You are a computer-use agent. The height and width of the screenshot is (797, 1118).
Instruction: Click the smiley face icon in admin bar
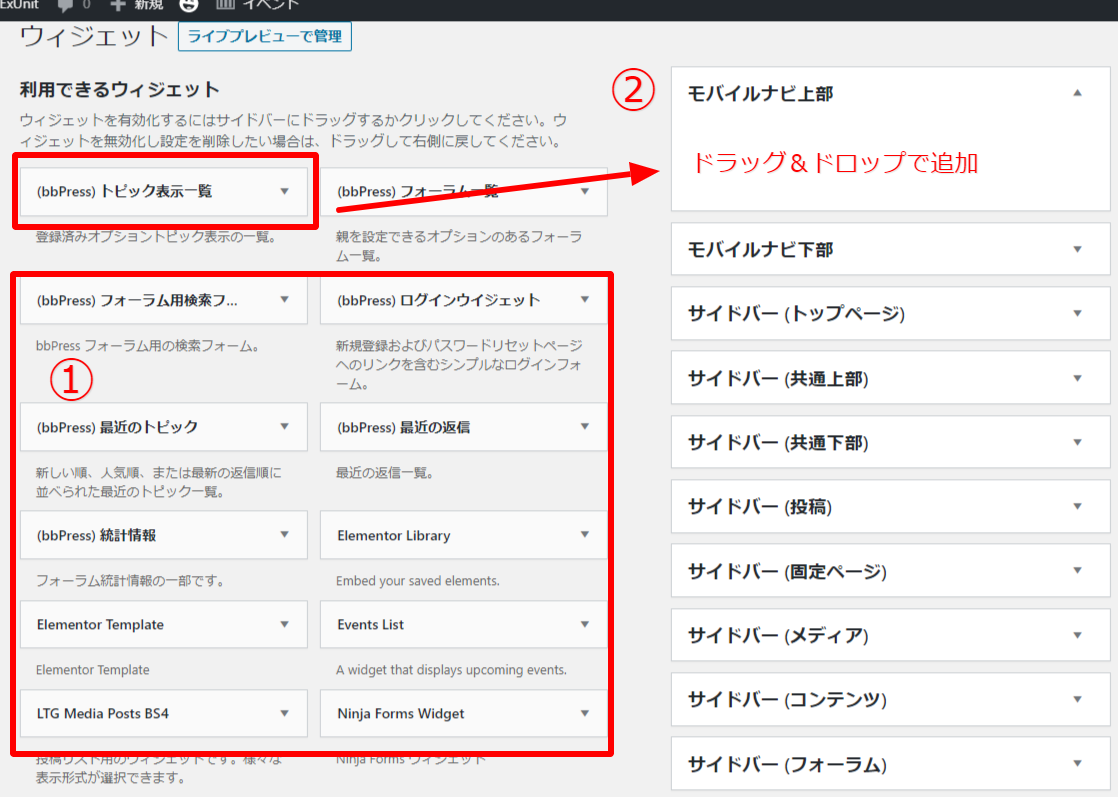(189, 4)
